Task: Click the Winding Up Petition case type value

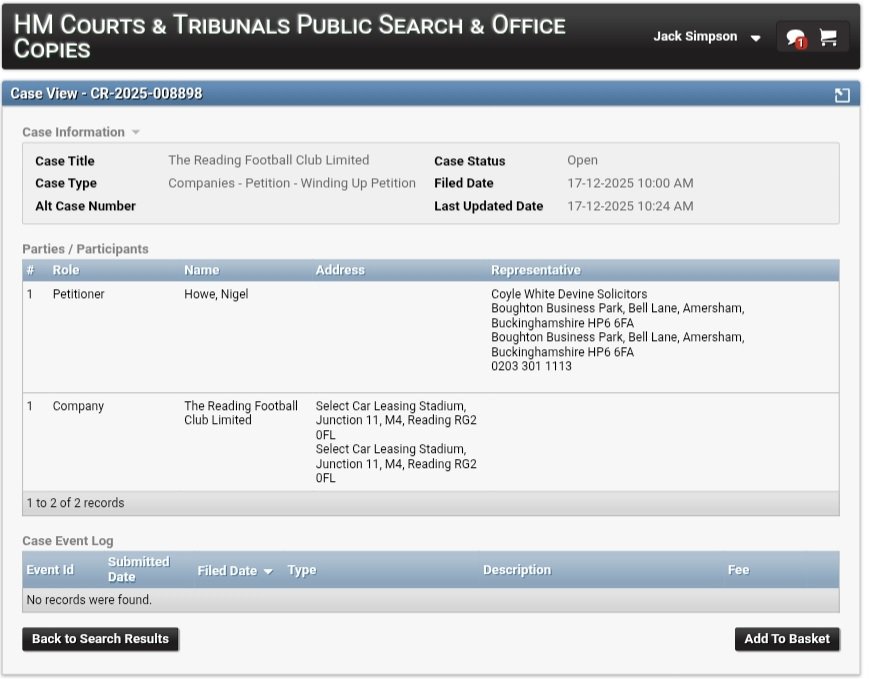Action: tap(292, 183)
